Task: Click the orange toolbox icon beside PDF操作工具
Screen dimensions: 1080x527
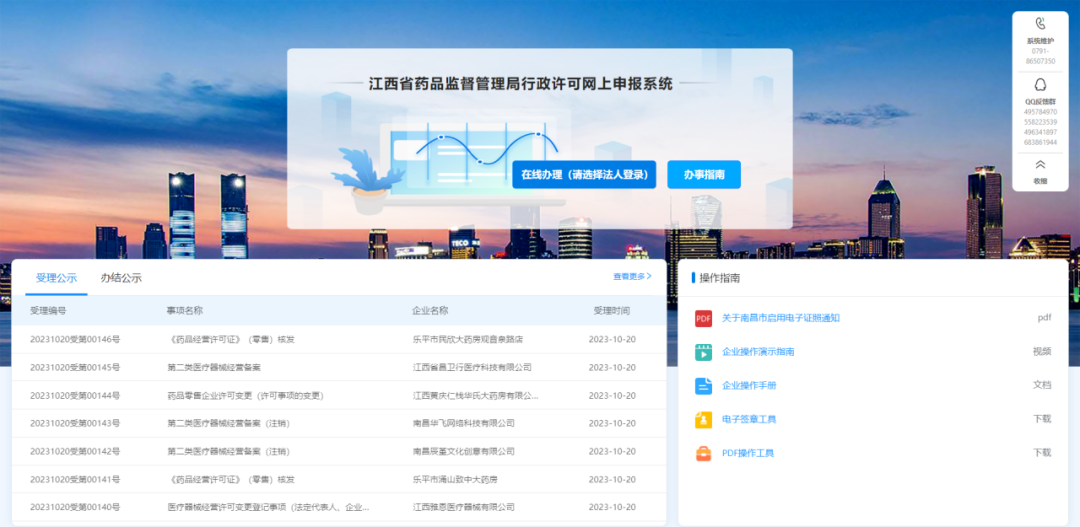Action: 703,453
